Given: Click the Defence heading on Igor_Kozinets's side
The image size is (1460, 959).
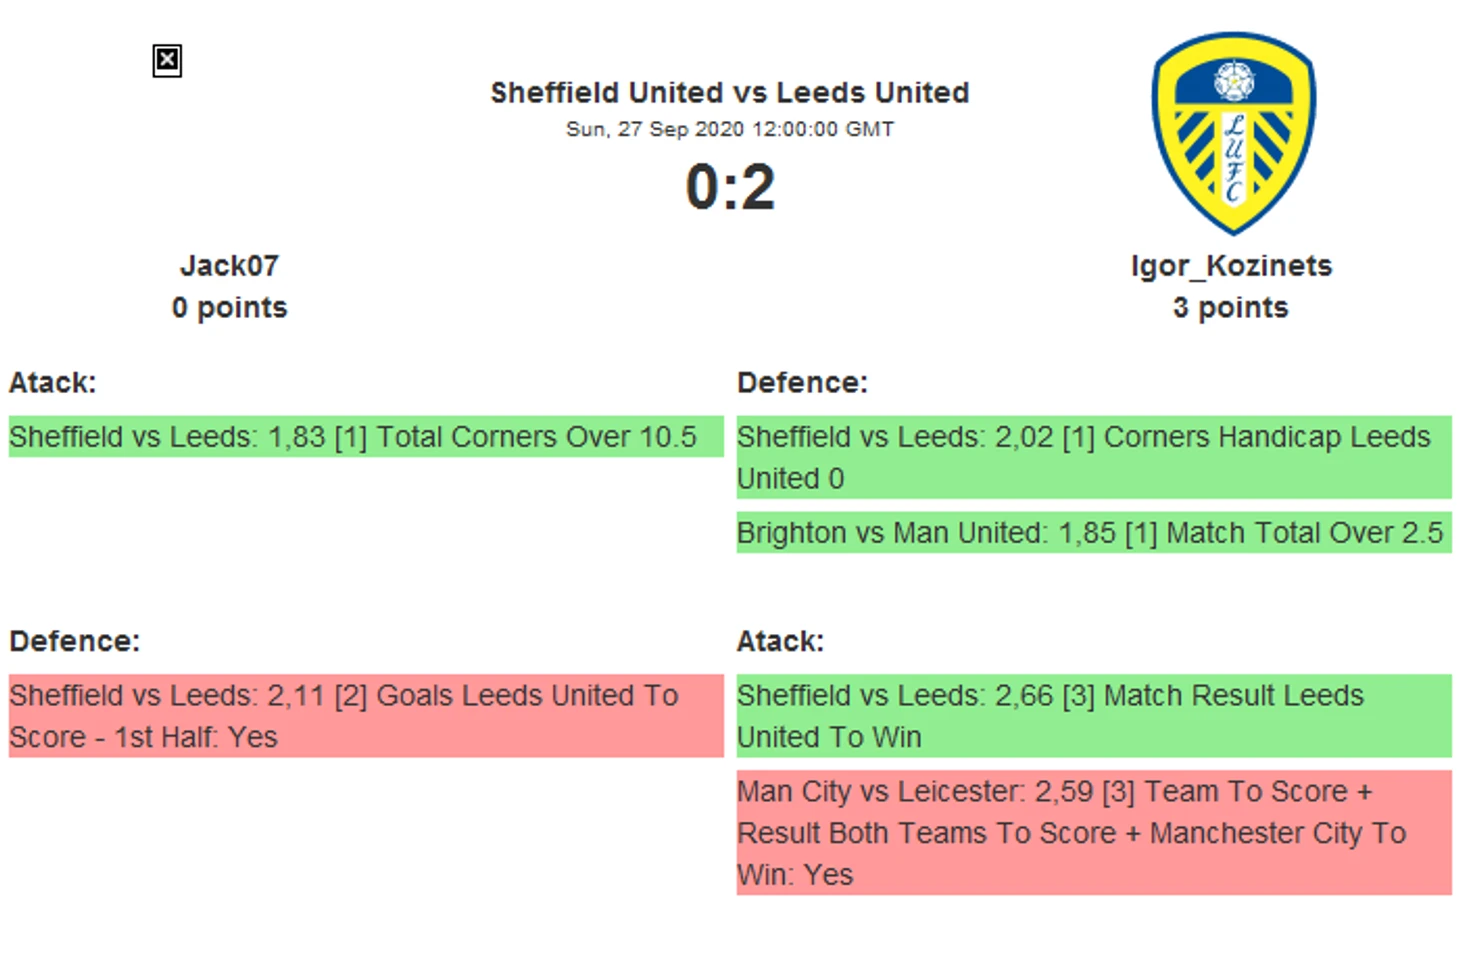Looking at the screenshot, I should point(802,383).
